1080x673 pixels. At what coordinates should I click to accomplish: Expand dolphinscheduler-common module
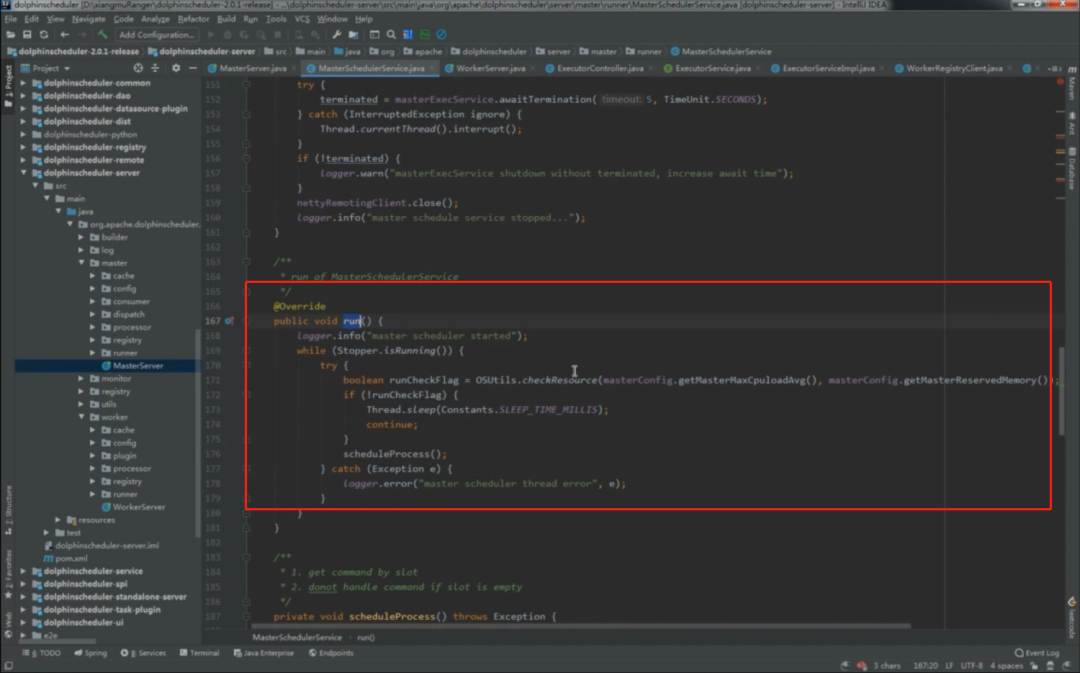[24, 83]
